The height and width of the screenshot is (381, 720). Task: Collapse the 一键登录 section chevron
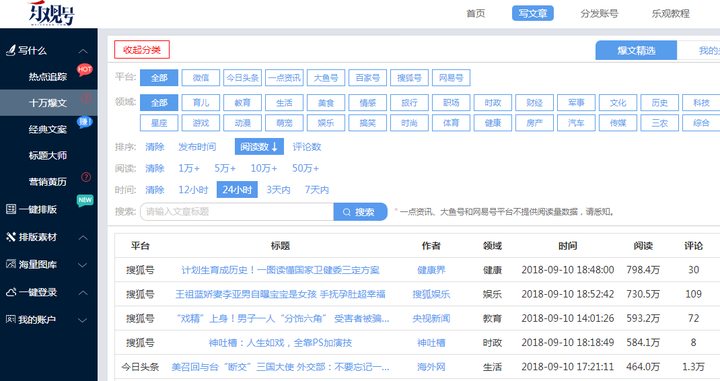pos(83,292)
